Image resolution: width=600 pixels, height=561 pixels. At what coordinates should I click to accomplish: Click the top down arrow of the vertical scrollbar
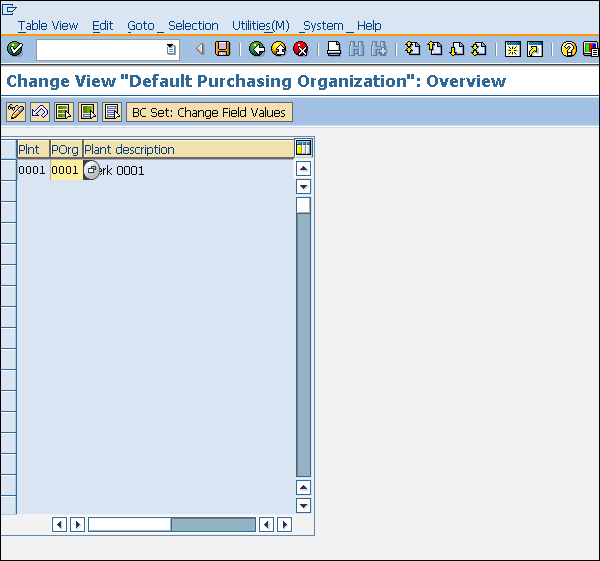coord(303,187)
